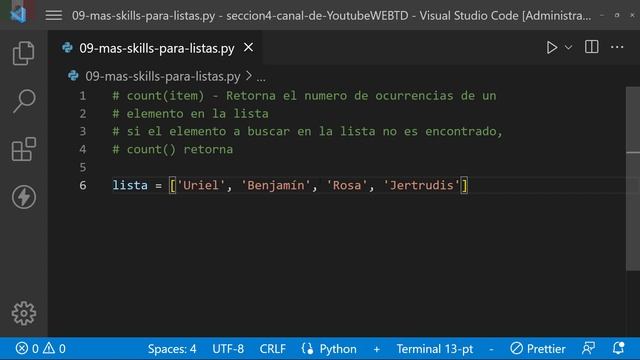Click the braces icon beside Python
This screenshot has height=360, width=640.
pos(307,349)
